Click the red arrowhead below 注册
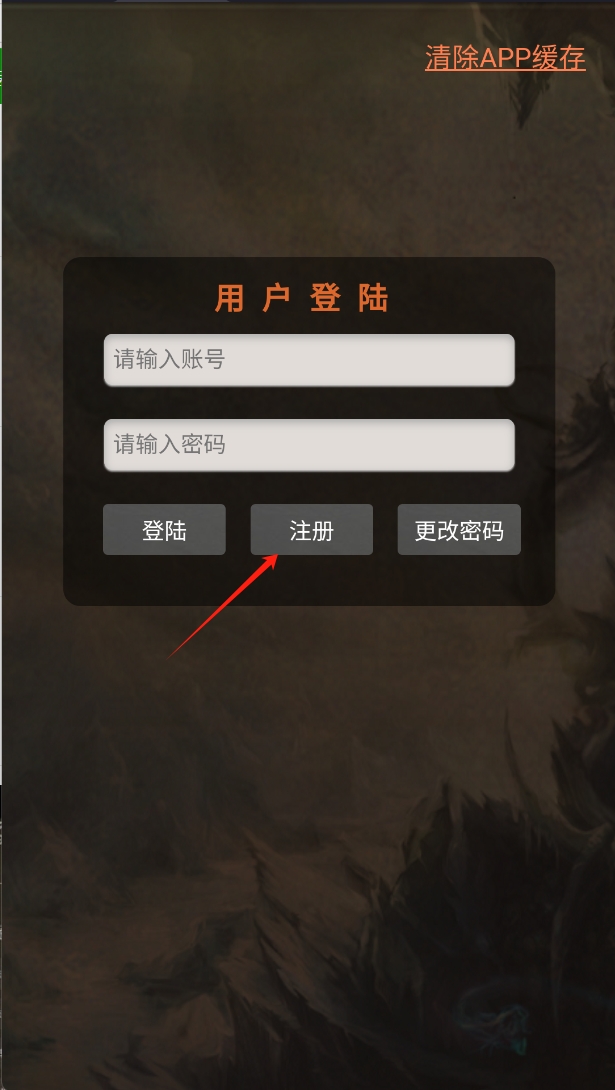Viewport: 615px width, 1090px height. [x=270, y=562]
